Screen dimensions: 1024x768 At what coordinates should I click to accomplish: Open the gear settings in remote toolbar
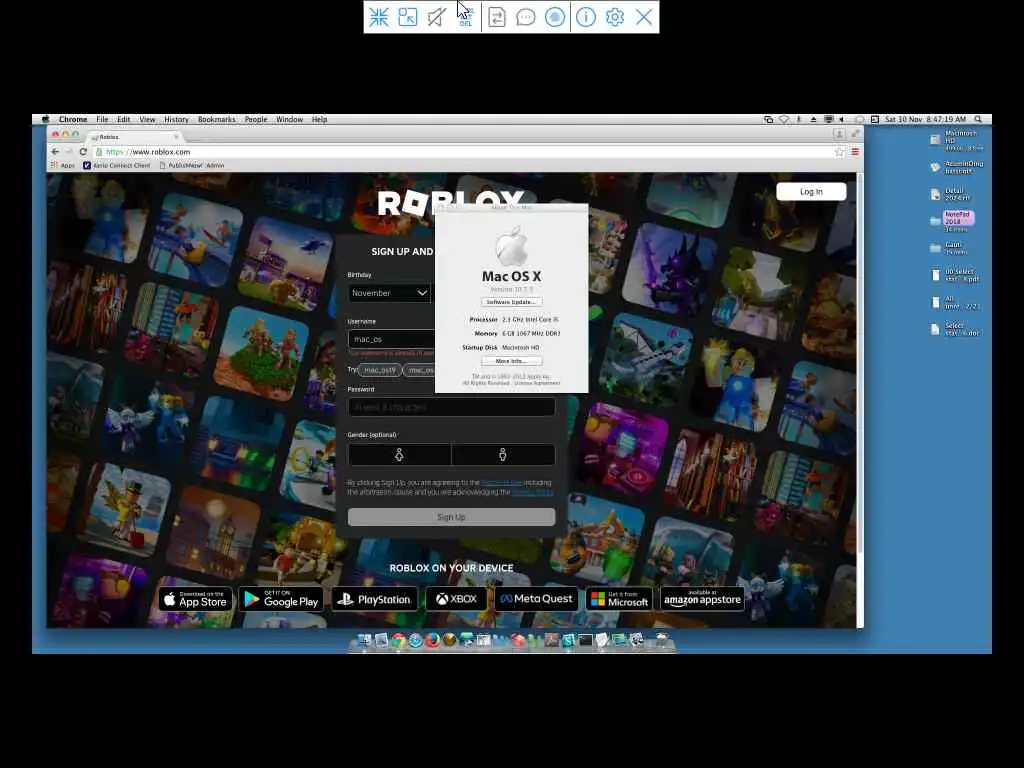pos(615,17)
